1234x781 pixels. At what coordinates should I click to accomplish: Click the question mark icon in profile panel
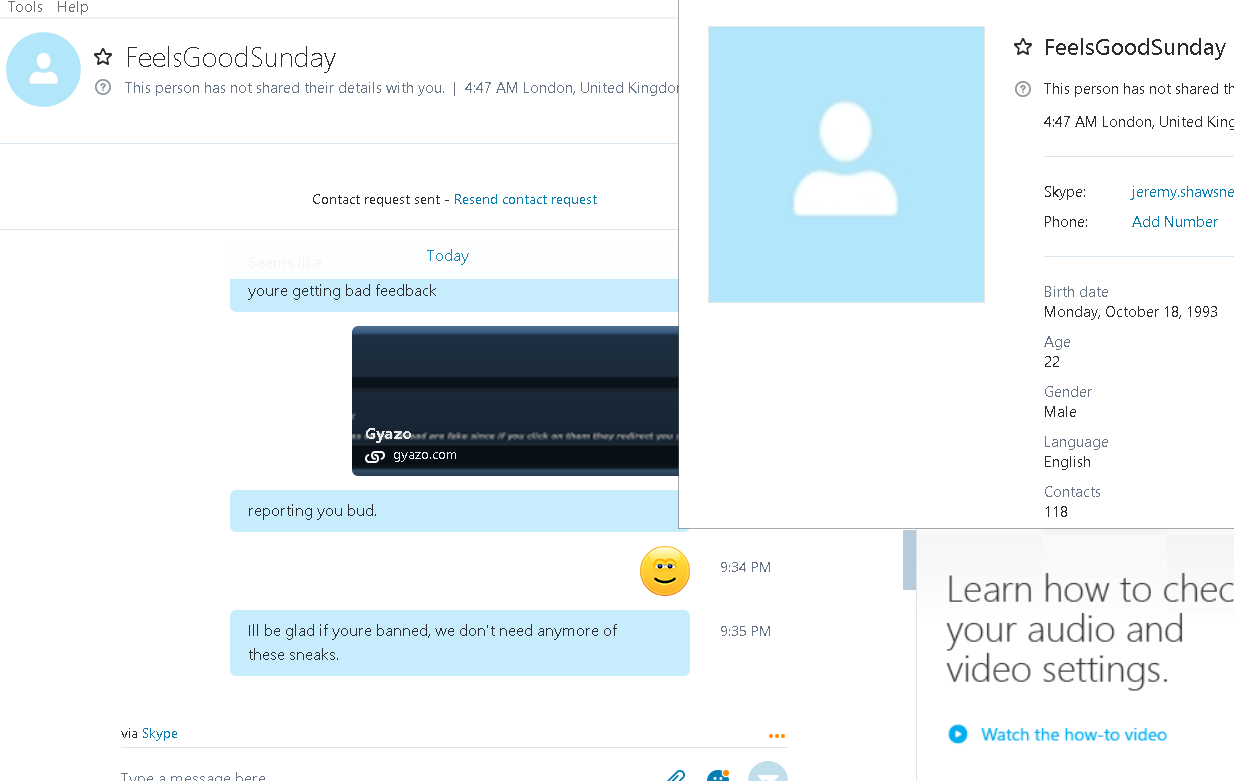[1022, 89]
